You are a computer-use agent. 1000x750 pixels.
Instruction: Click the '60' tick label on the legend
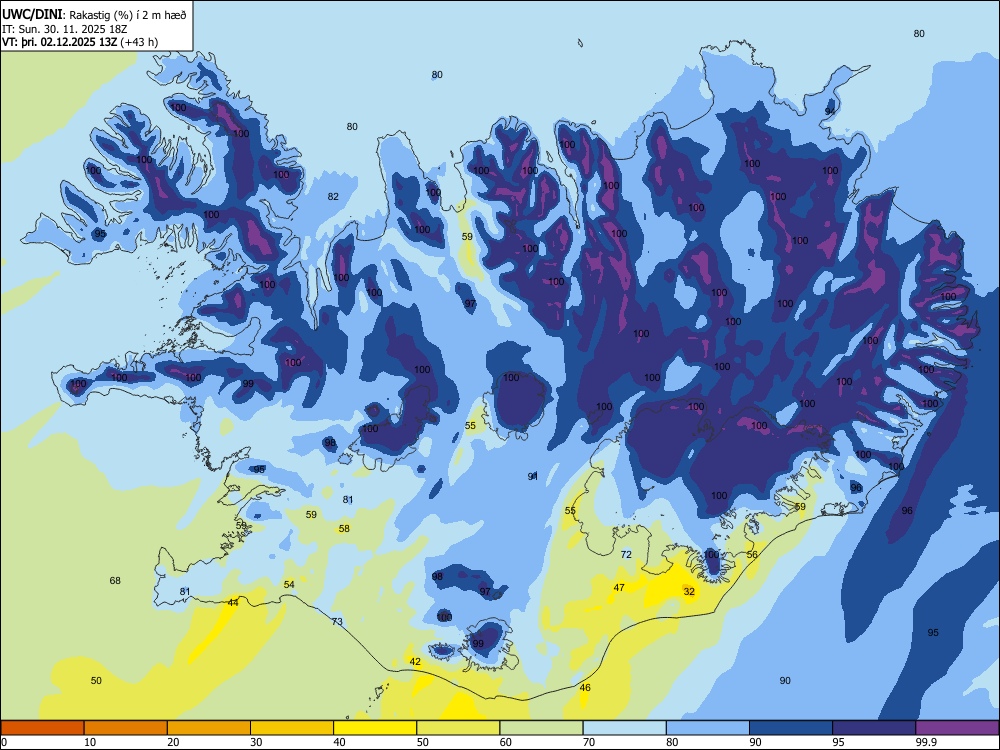click(506, 742)
